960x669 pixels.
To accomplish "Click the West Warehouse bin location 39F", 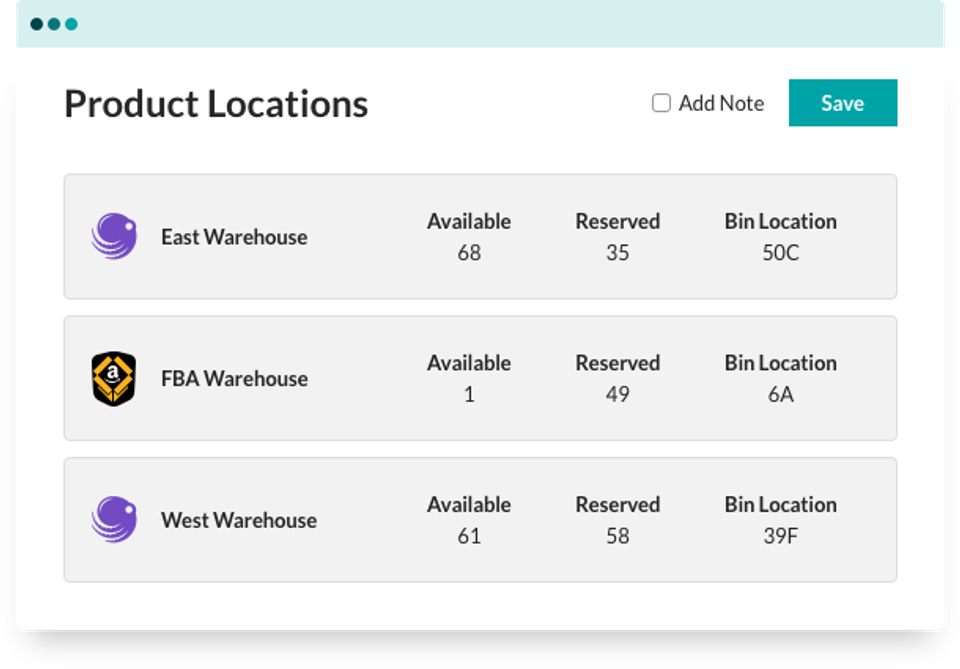I will (780, 536).
